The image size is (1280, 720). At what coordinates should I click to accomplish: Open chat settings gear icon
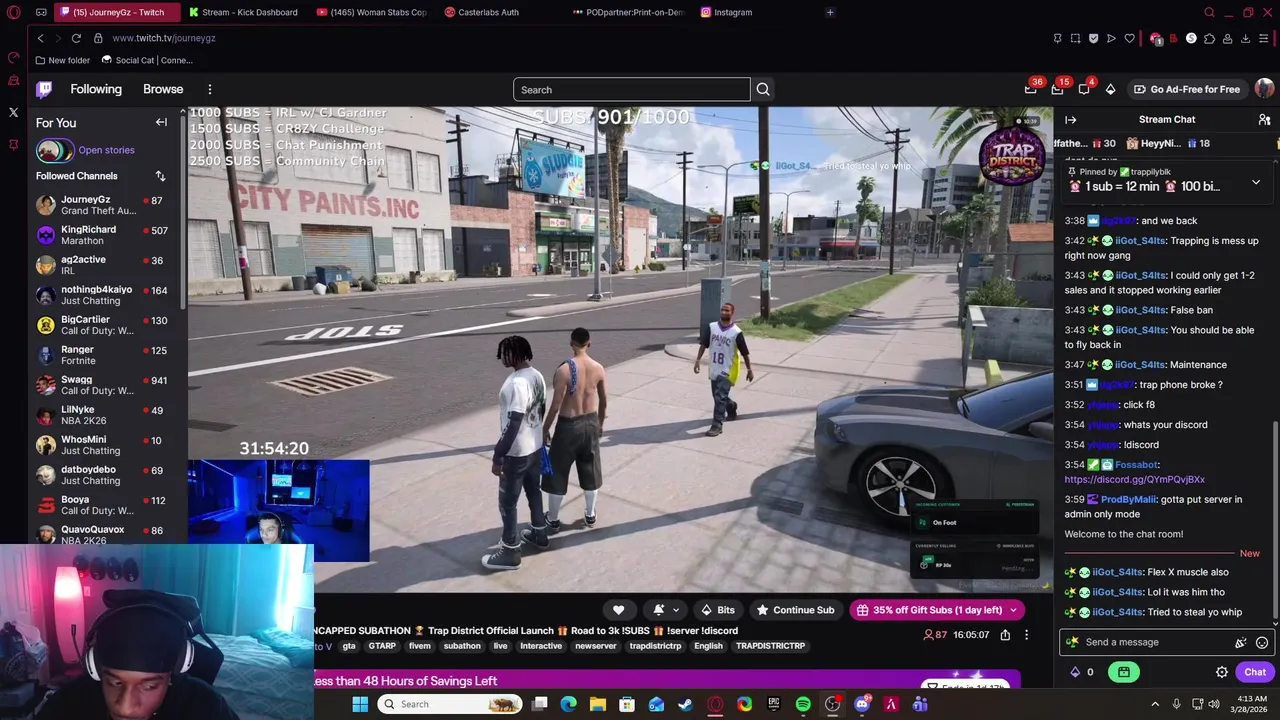click(x=1221, y=672)
